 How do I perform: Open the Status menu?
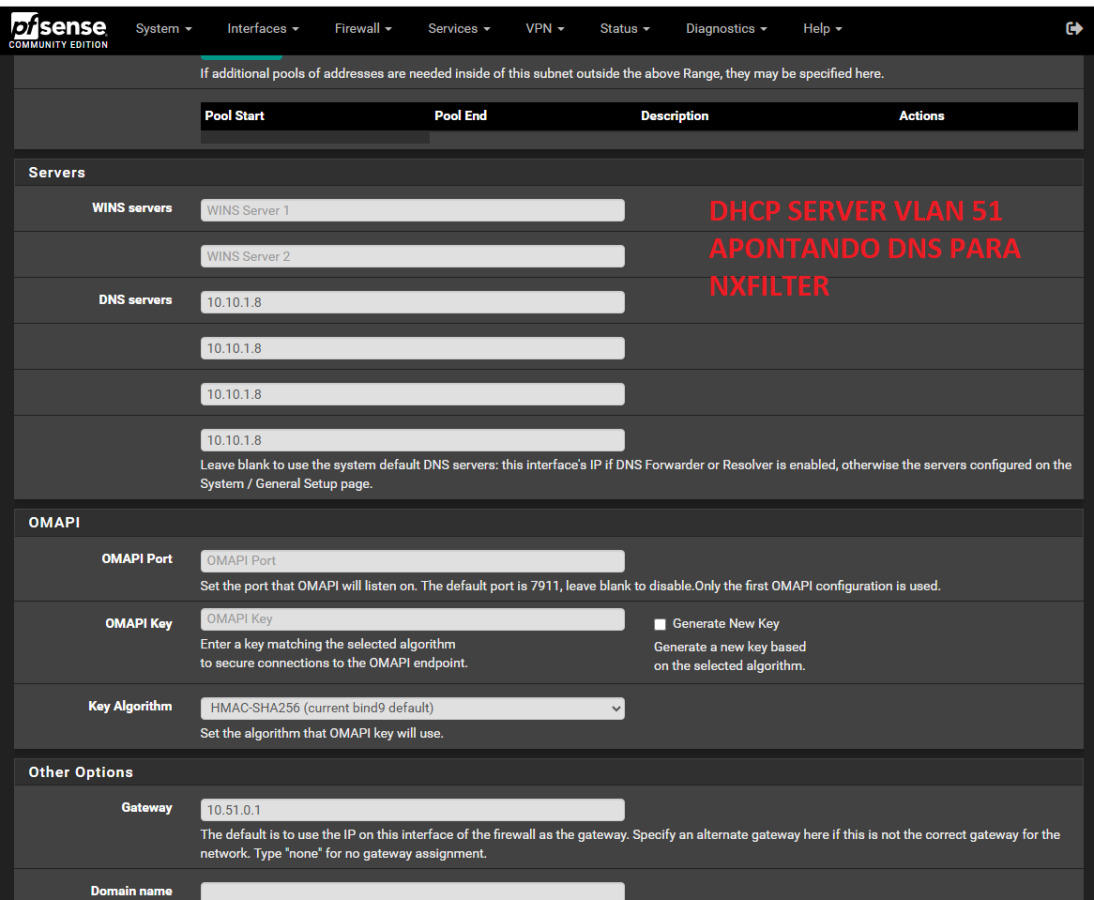click(625, 29)
